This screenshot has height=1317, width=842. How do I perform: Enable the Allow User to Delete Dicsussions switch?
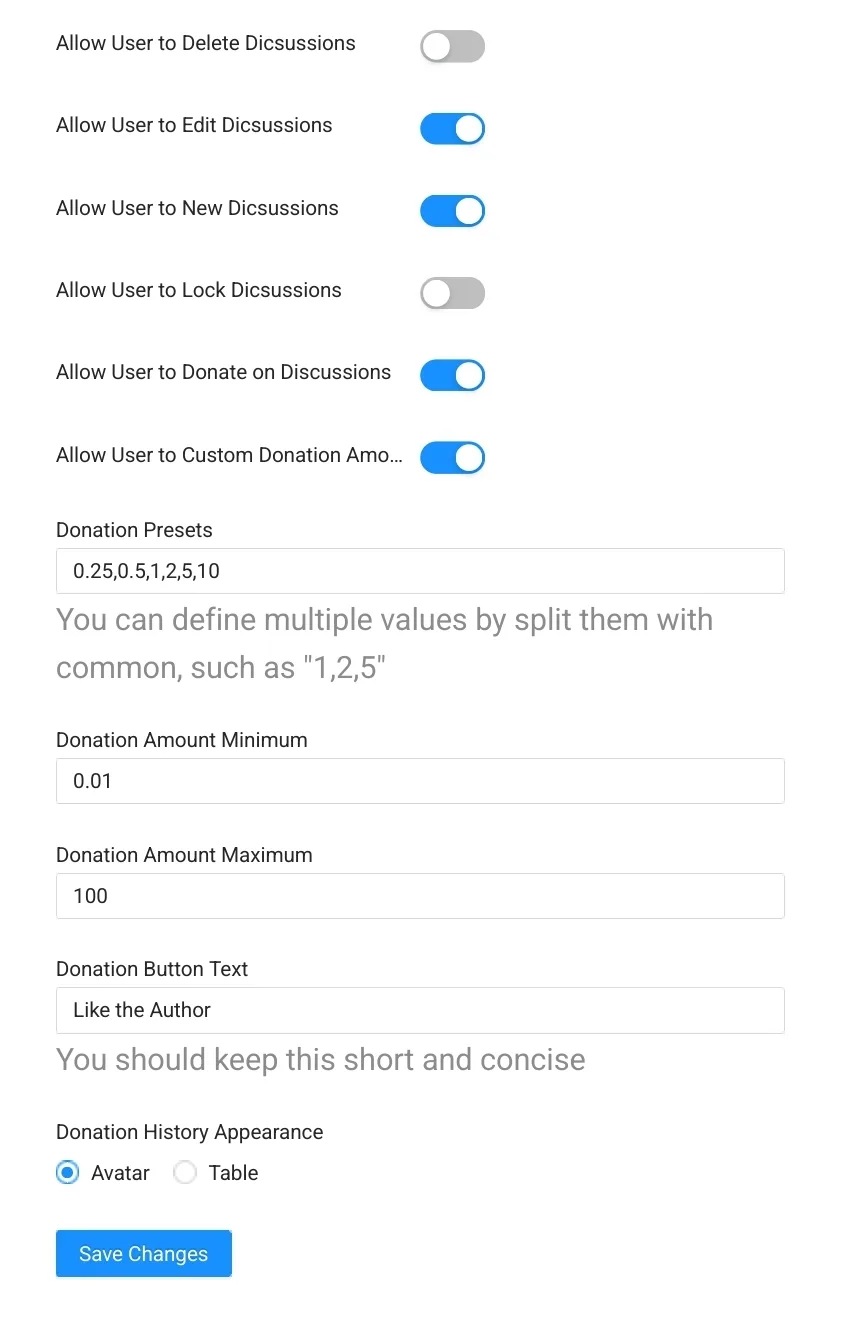(x=452, y=46)
